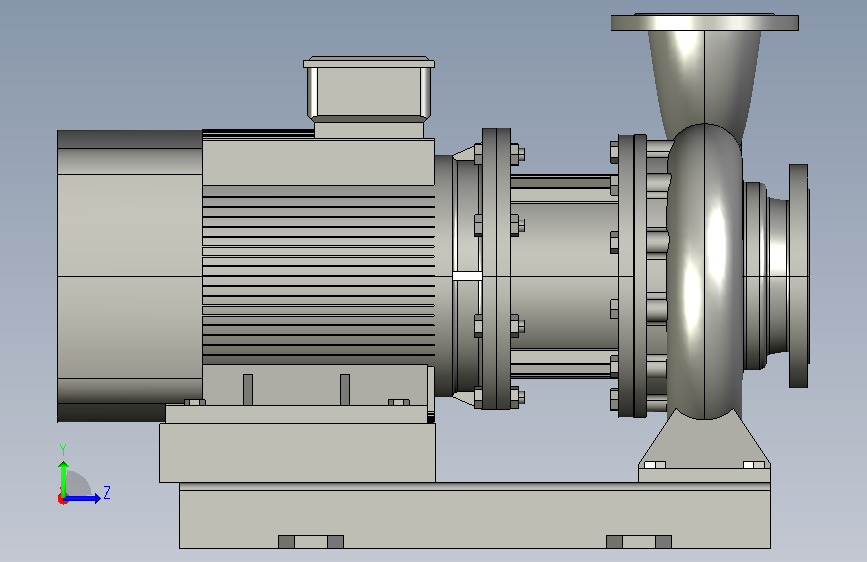The width and height of the screenshot is (867, 562).
Task: Select the riser block beneath the motor
Action: [297, 452]
